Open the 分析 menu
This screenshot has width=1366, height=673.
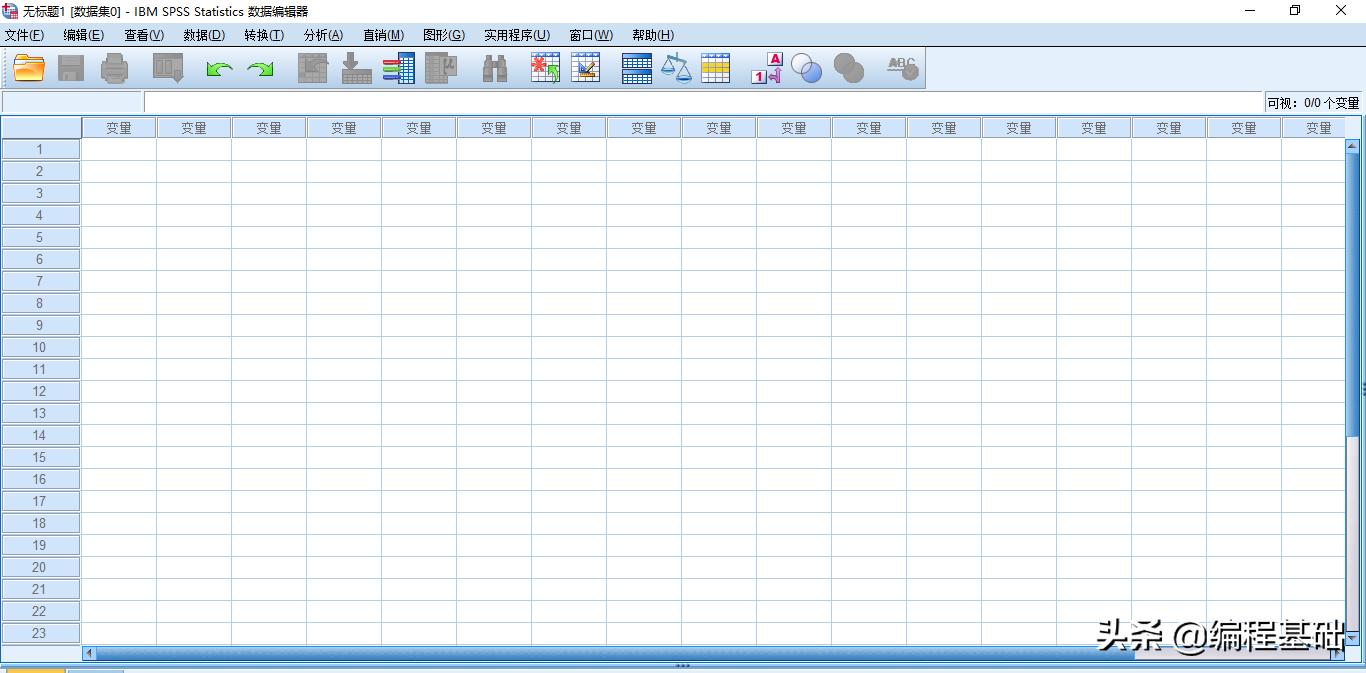pyautogui.click(x=322, y=35)
